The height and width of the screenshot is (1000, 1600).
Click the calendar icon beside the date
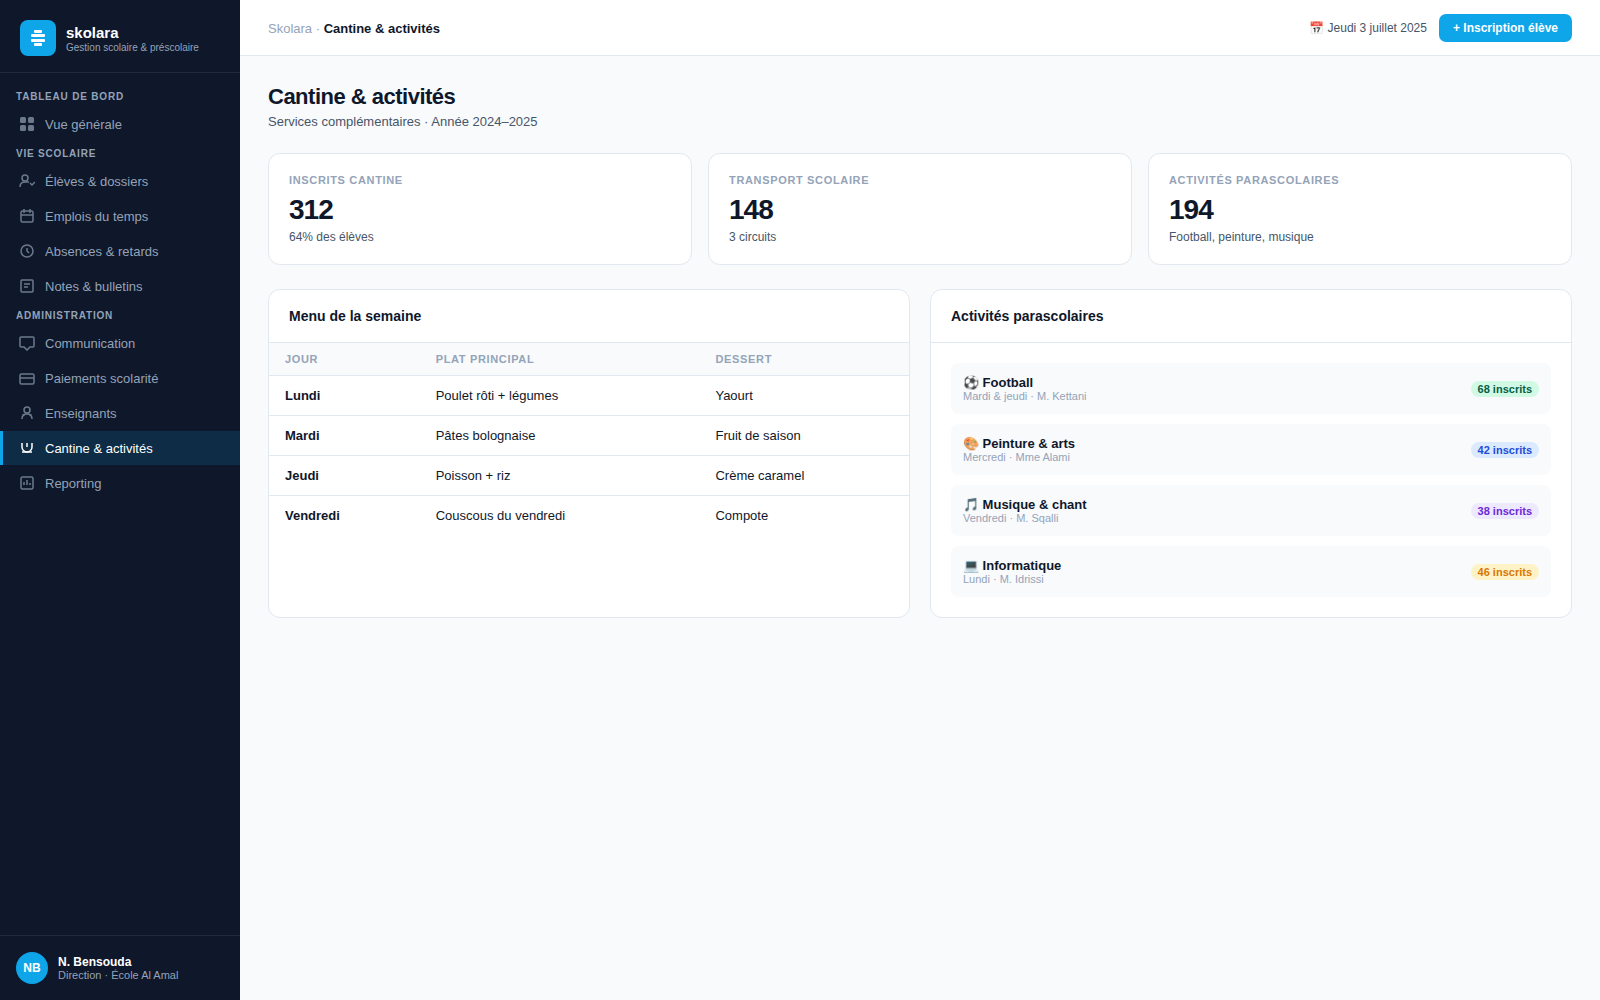pos(1316,28)
